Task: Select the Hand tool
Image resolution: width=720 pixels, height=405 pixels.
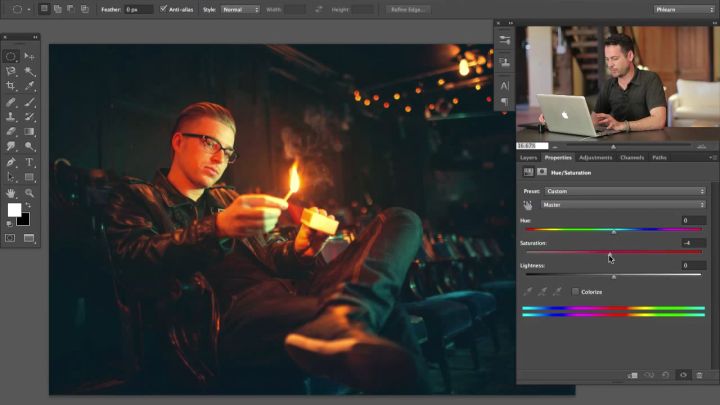Action: tap(11, 193)
